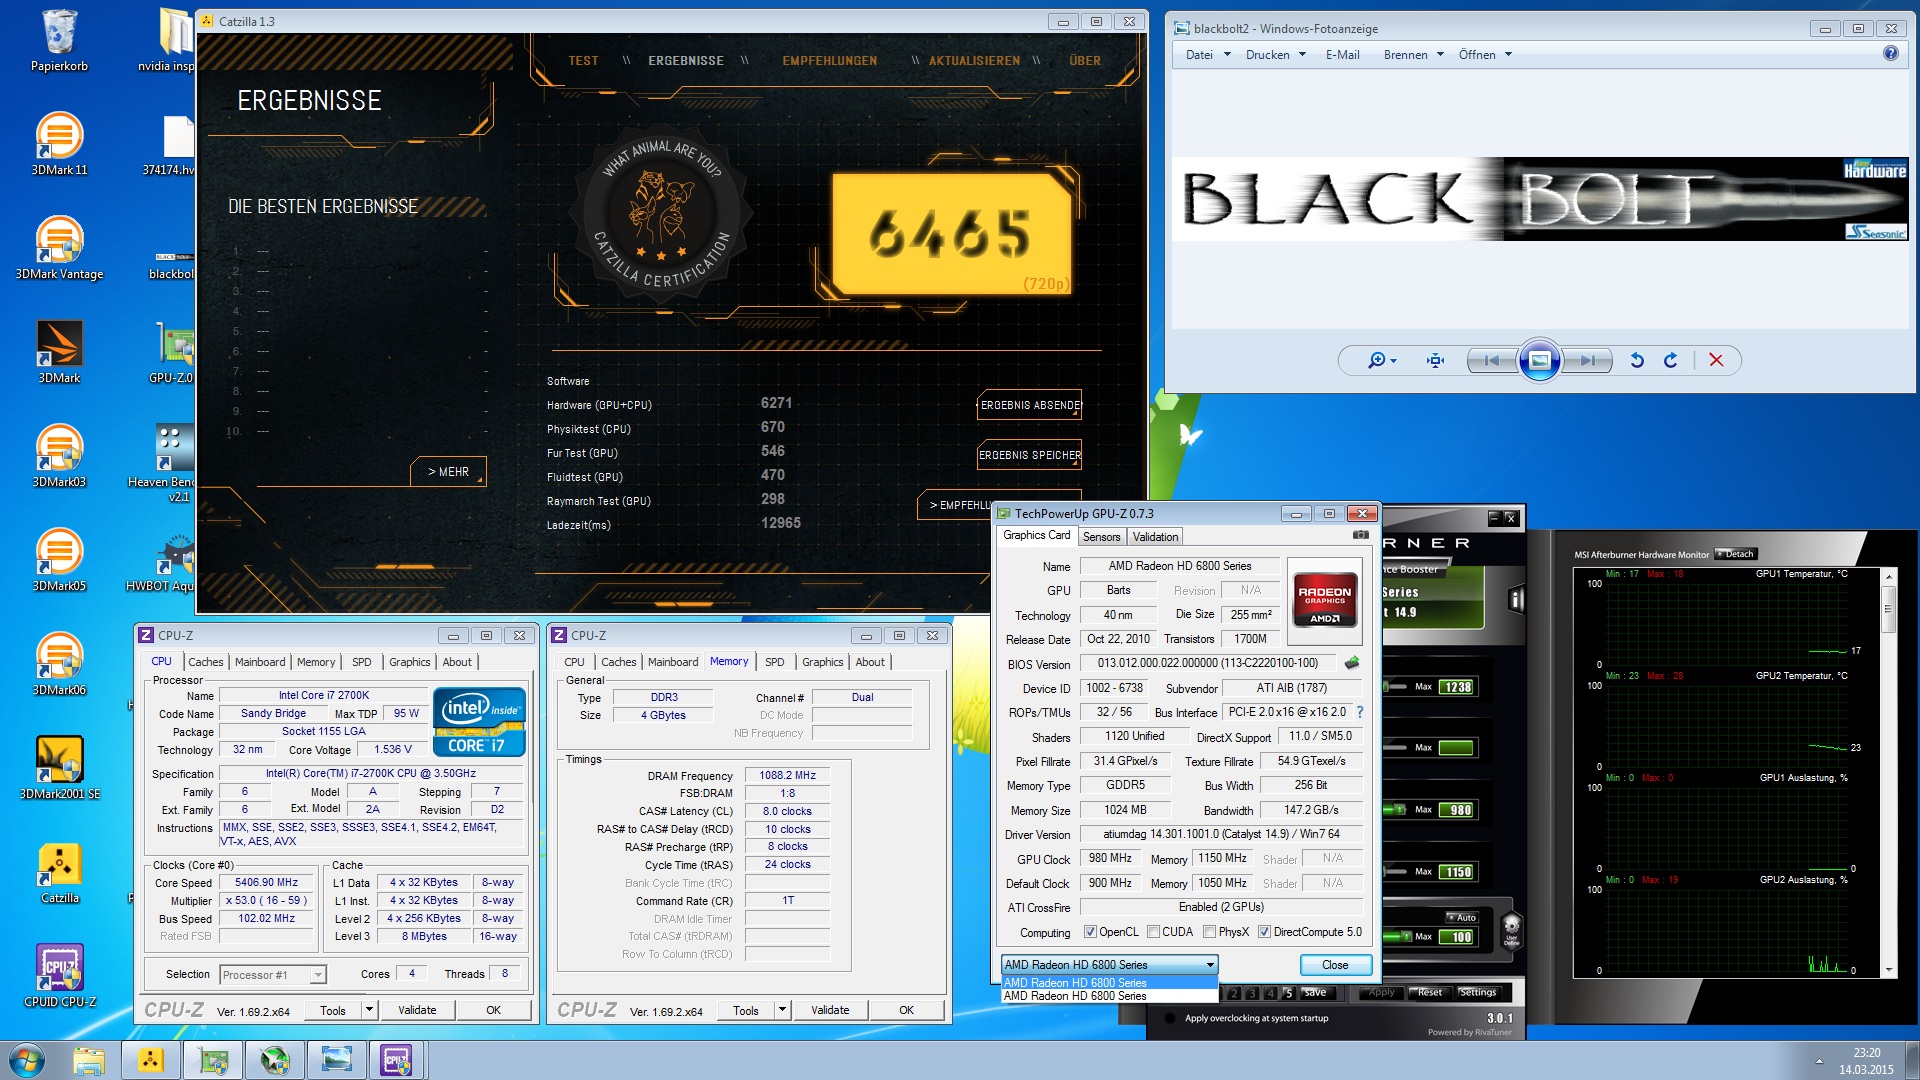1920x1080 pixels.
Task: Open 3DMark 11 desktop shortcut
Action: click(59, 145)
